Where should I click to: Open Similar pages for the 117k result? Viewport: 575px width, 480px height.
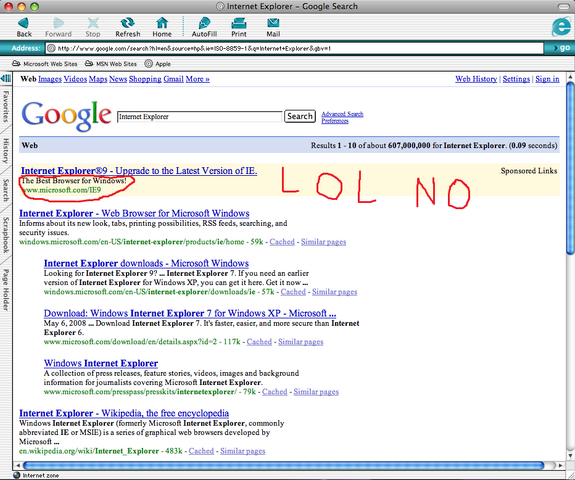click(x=301, y=342)
